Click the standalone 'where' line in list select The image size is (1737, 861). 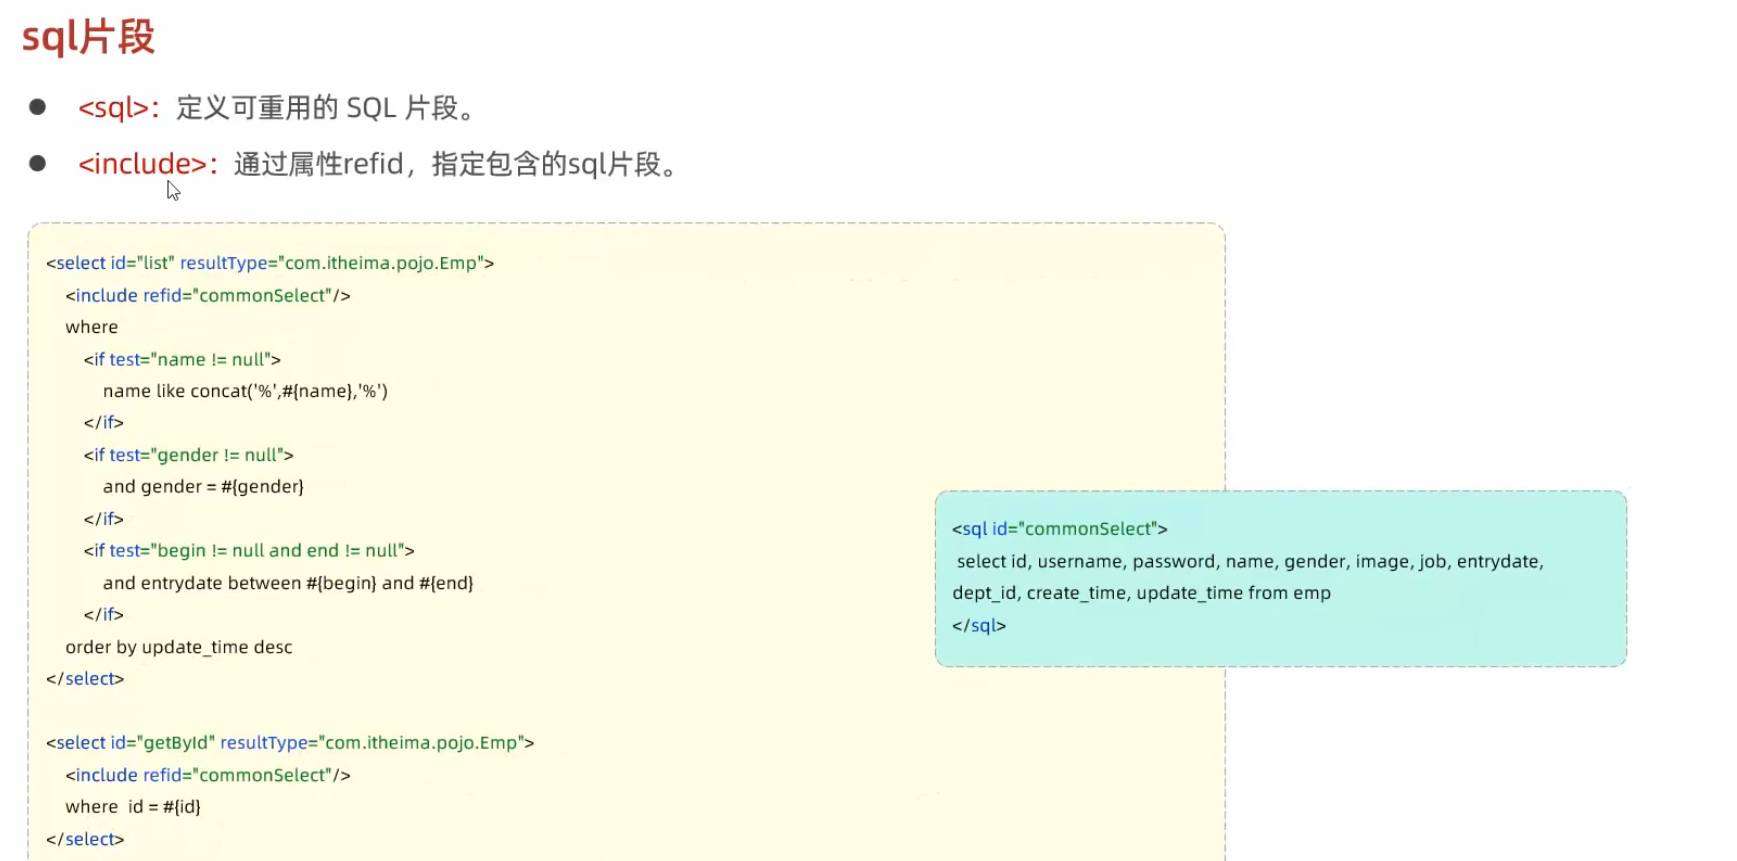pyautogui.click(x=92, y=327)
